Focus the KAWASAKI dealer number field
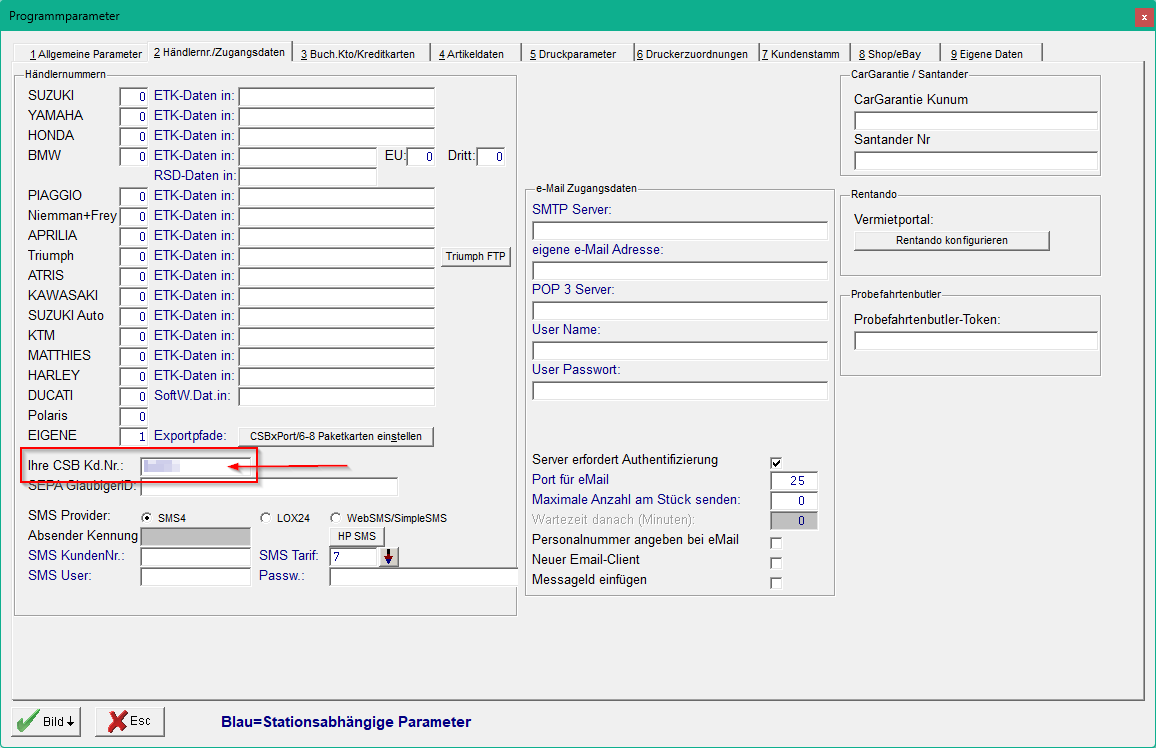The width and height of the screenshot is (1156, 748). point(133,296)
